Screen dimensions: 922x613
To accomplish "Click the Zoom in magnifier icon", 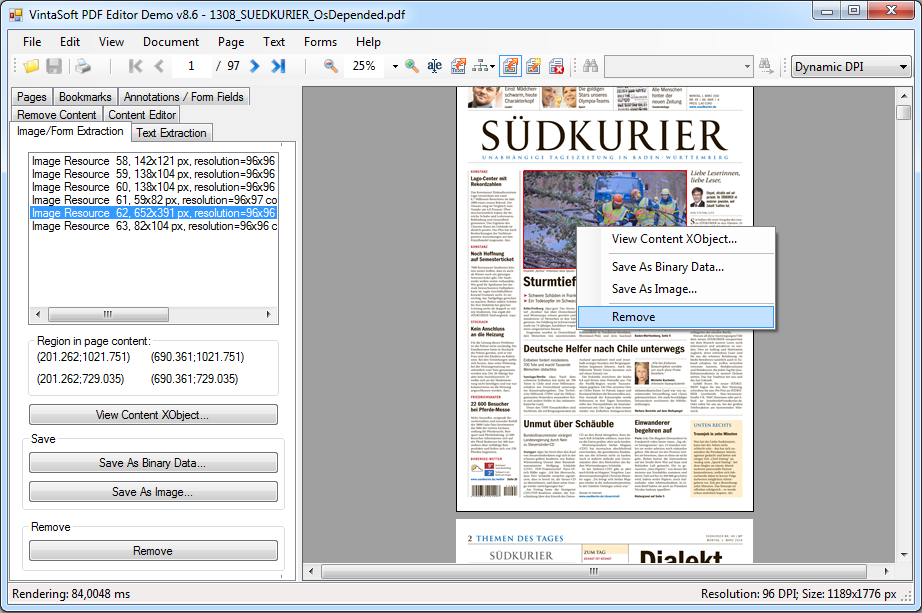I will pos(412,66).
